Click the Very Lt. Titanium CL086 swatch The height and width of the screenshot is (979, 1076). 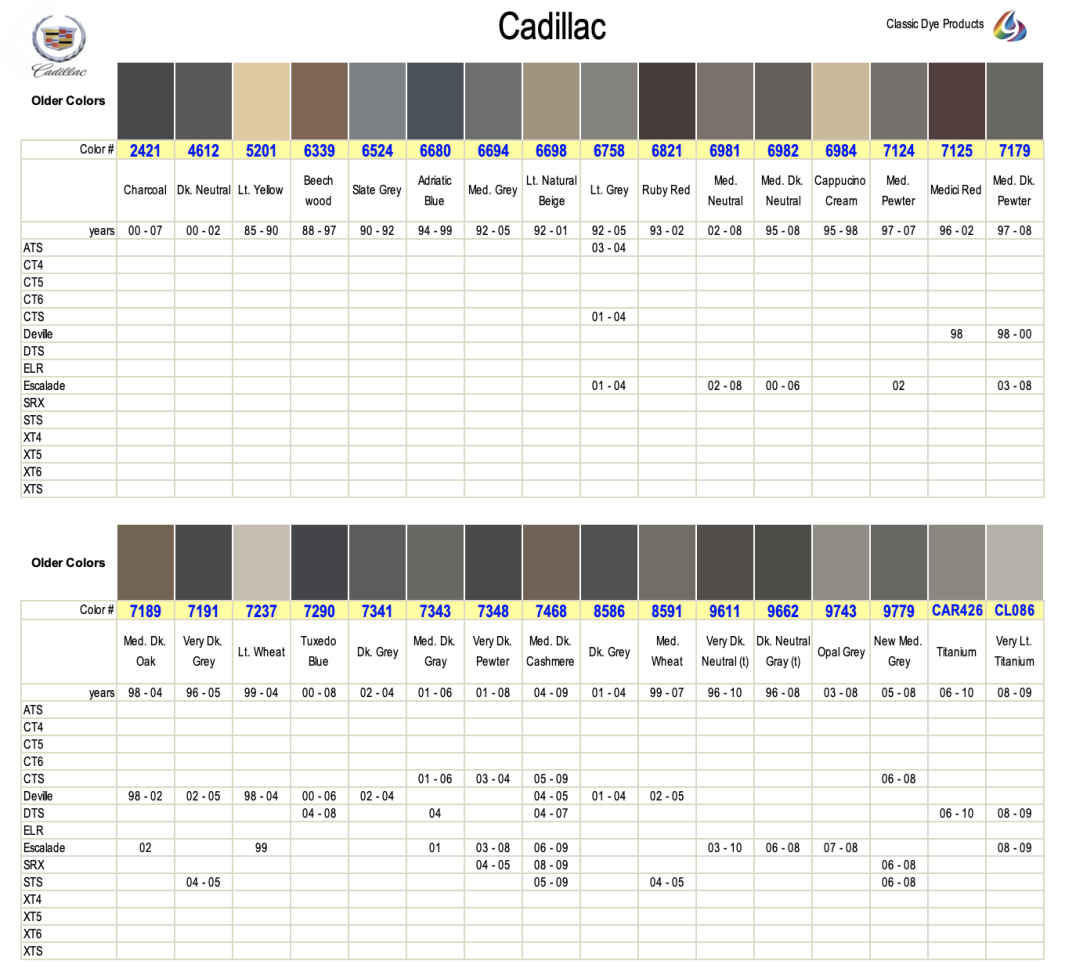pos(1015,562)
